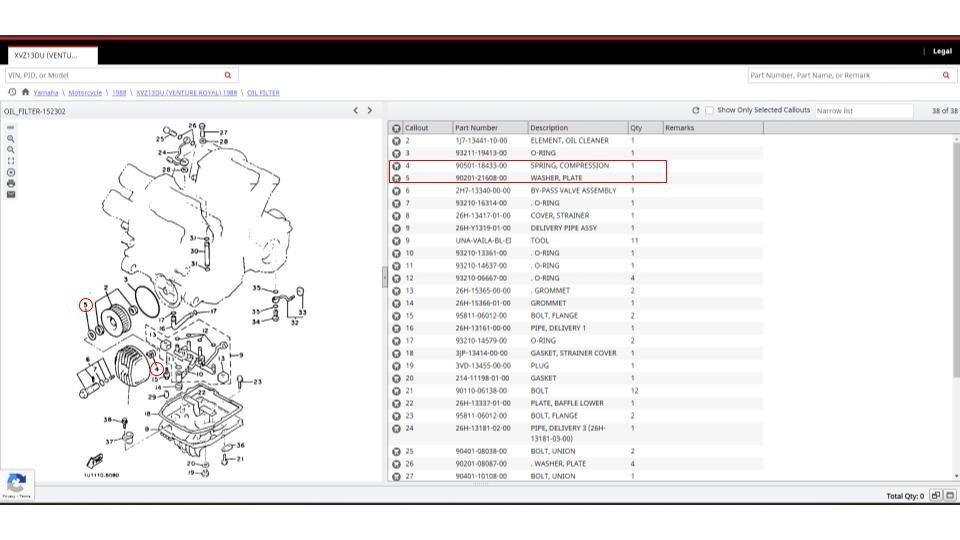
Task: Click search icon beside VIN field
Action: click(x=228, y=75)
